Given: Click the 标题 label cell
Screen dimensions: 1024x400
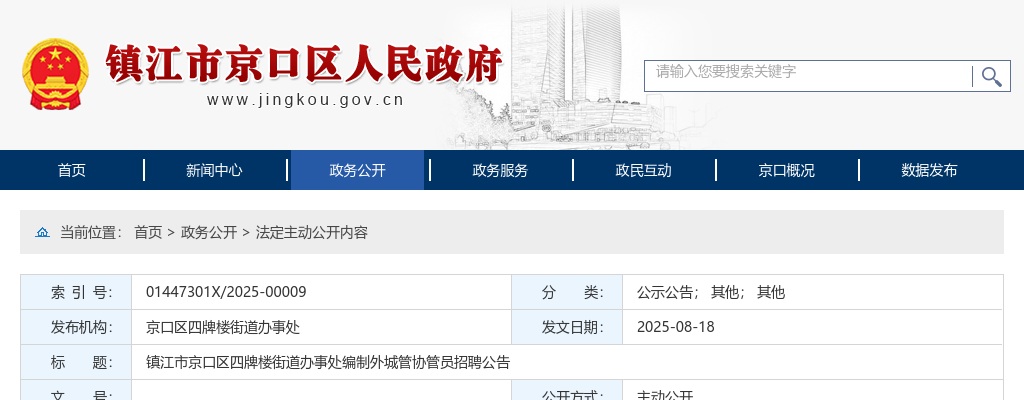Looking at the screenshot, I should point(76,362).
